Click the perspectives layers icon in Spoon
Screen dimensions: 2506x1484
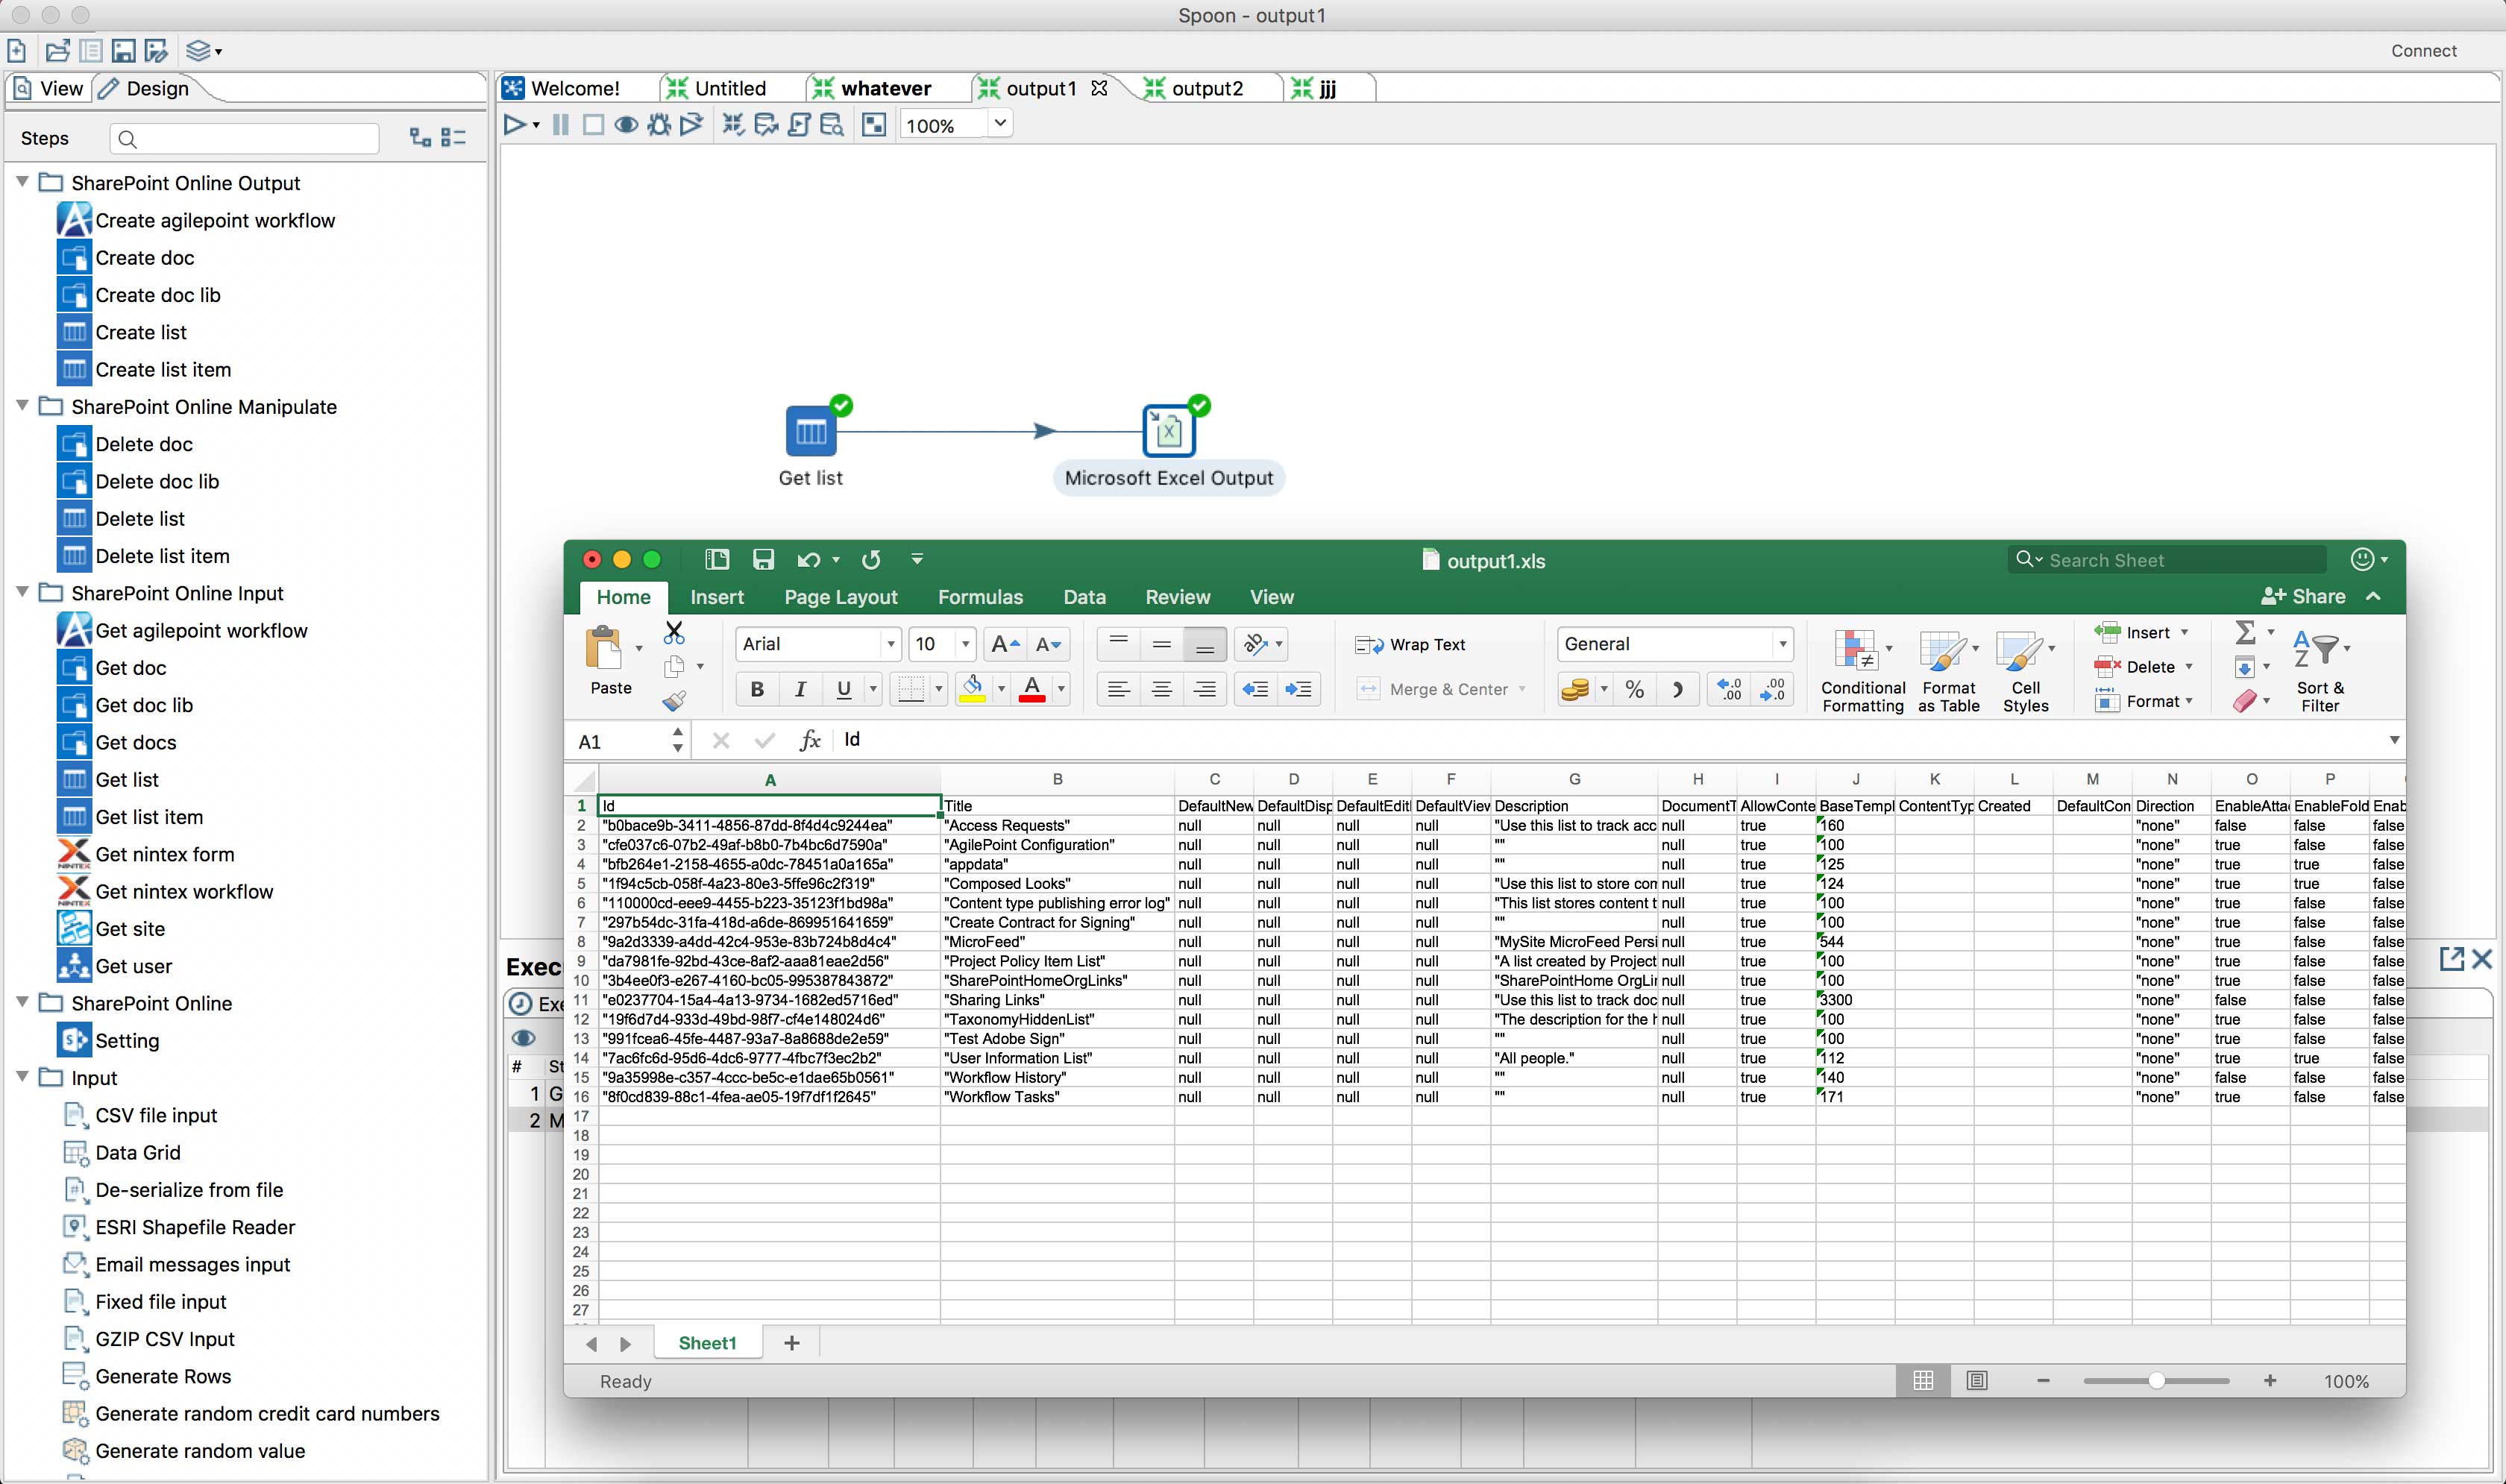point(198,50)
